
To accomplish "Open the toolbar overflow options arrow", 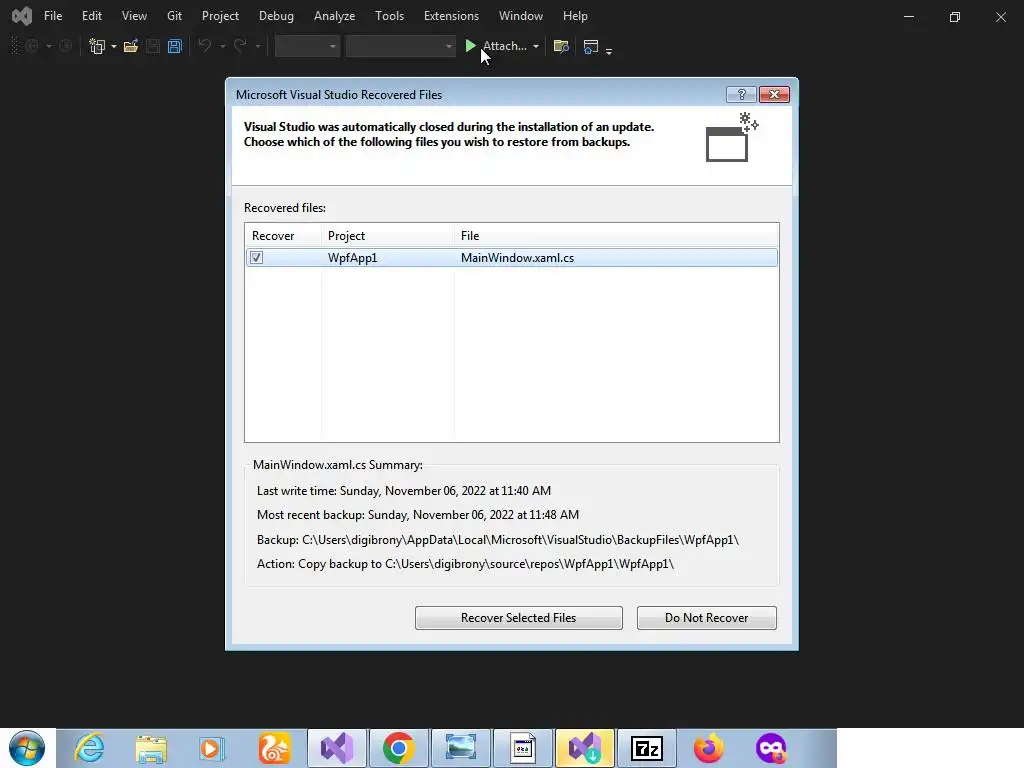I will click(x=609, y=50).
